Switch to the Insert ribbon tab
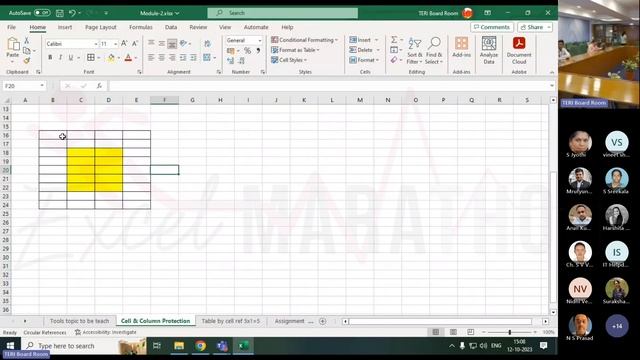Screen dimensions: 640x360 [64, 27]
